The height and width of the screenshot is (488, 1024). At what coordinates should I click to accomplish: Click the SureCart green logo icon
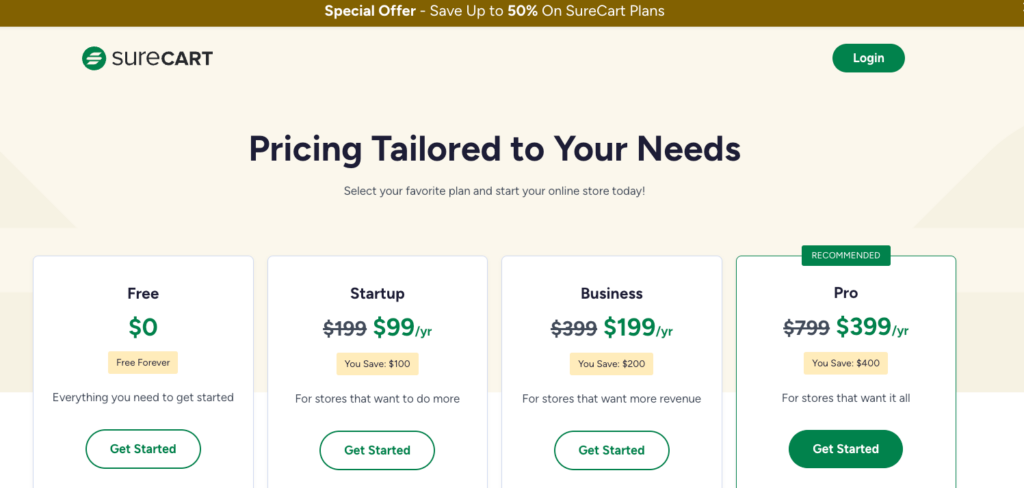click(x=94, y=58)
